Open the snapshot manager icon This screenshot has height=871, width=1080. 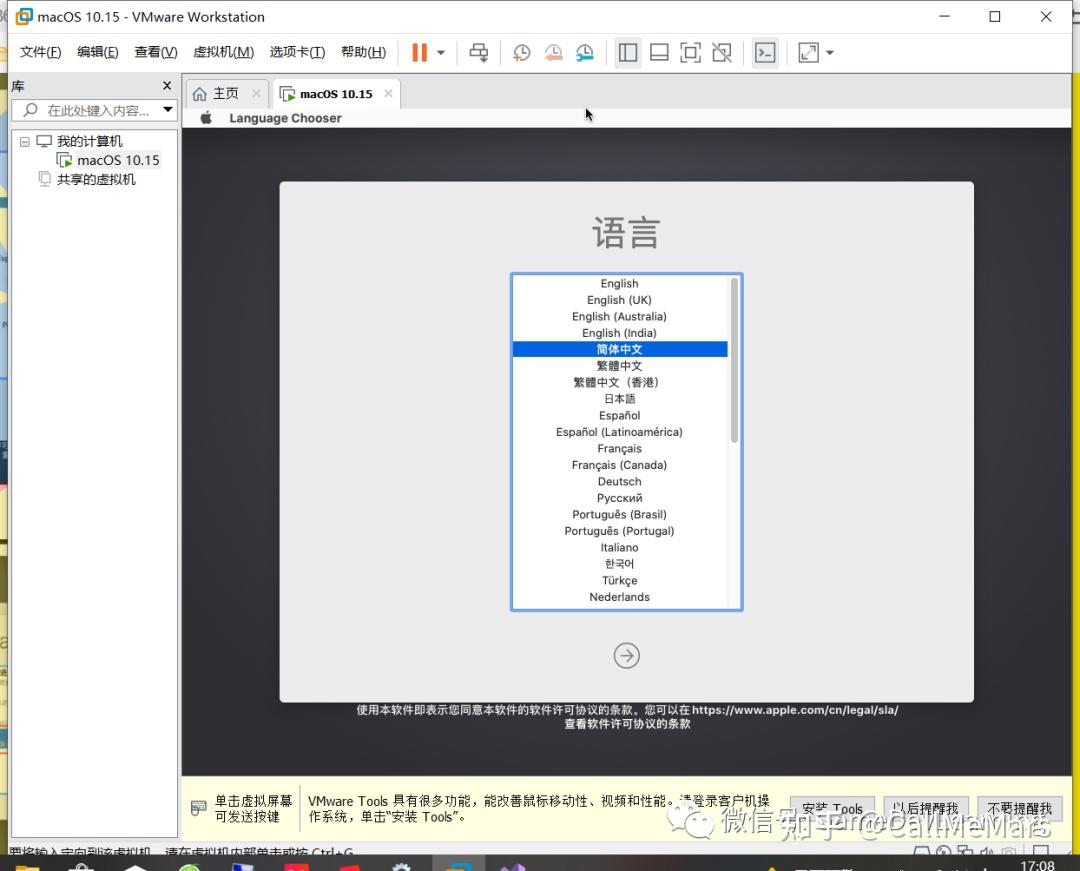(x=585, y=52)
